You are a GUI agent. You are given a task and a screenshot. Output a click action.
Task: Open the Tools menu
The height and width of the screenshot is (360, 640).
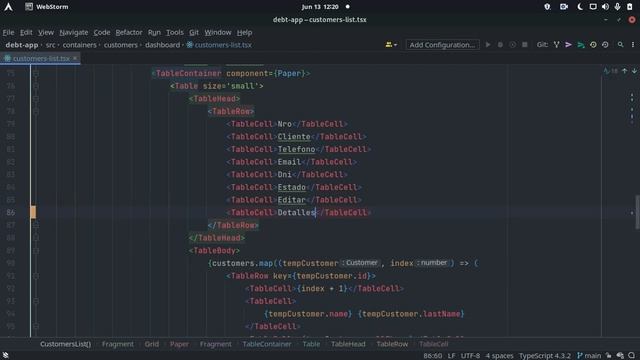(x=175, y=32)
